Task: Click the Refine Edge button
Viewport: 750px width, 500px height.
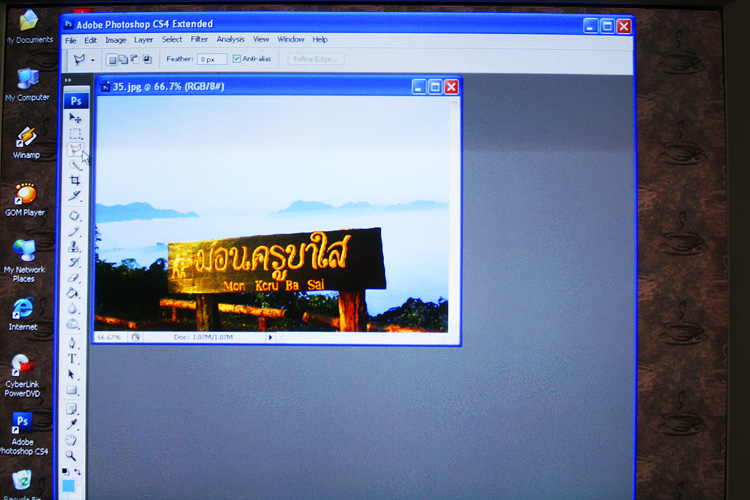Action: tap(316, 59)
